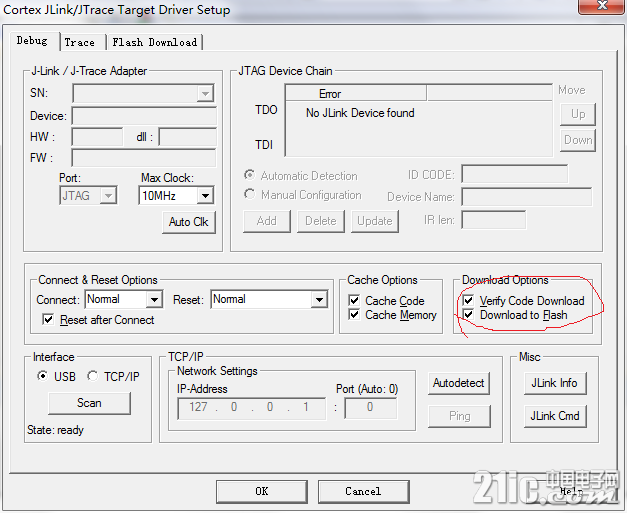This screenshot has height=513, width=627.
Task: Click the Auto Clk button
Action: [189, 222]
